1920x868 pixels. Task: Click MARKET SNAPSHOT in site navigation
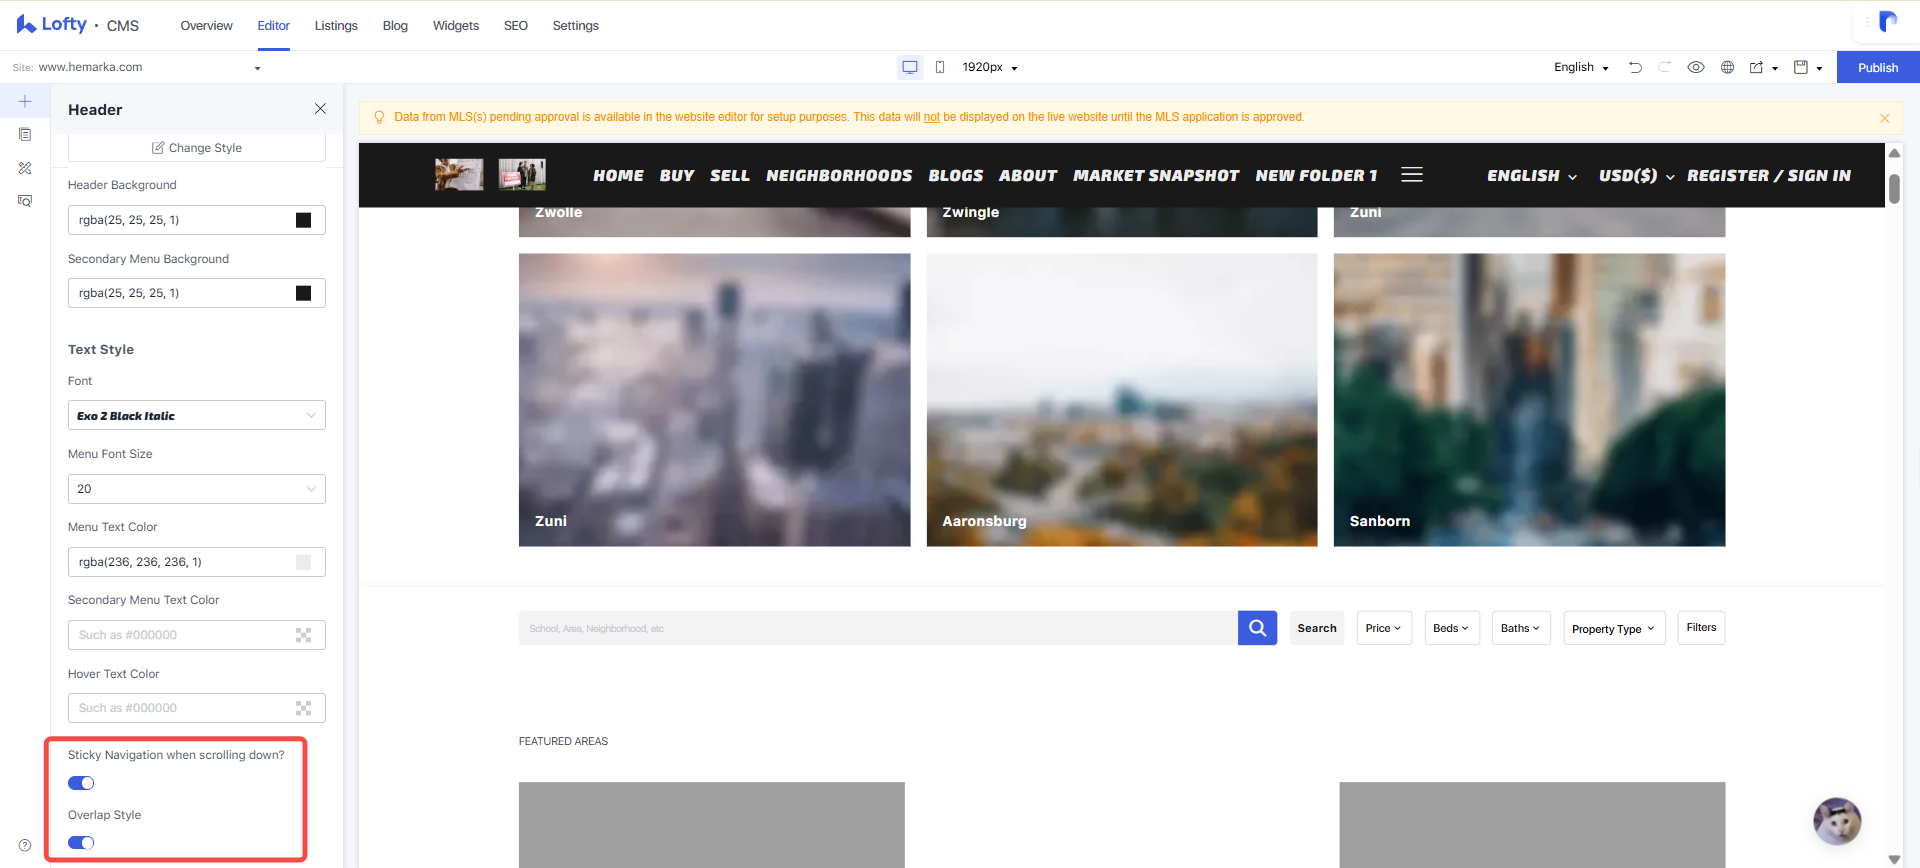point(1156,175)
